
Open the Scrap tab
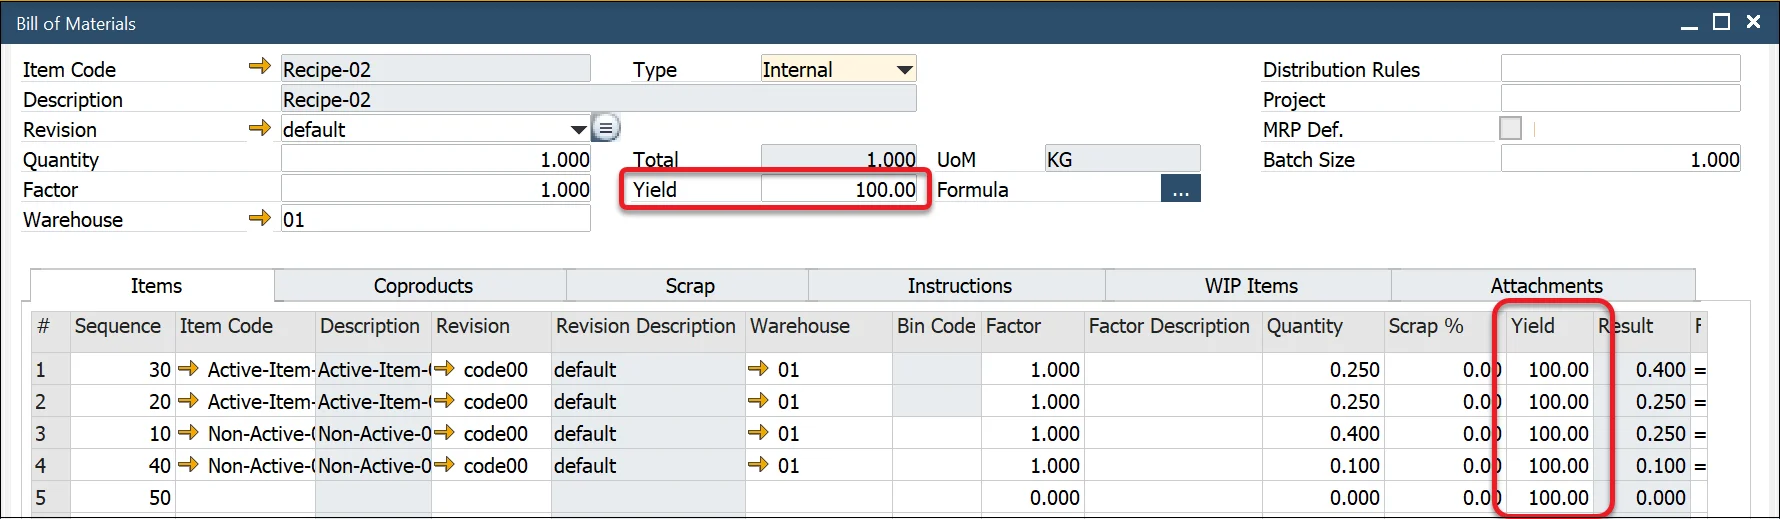(x=689, y=286)
